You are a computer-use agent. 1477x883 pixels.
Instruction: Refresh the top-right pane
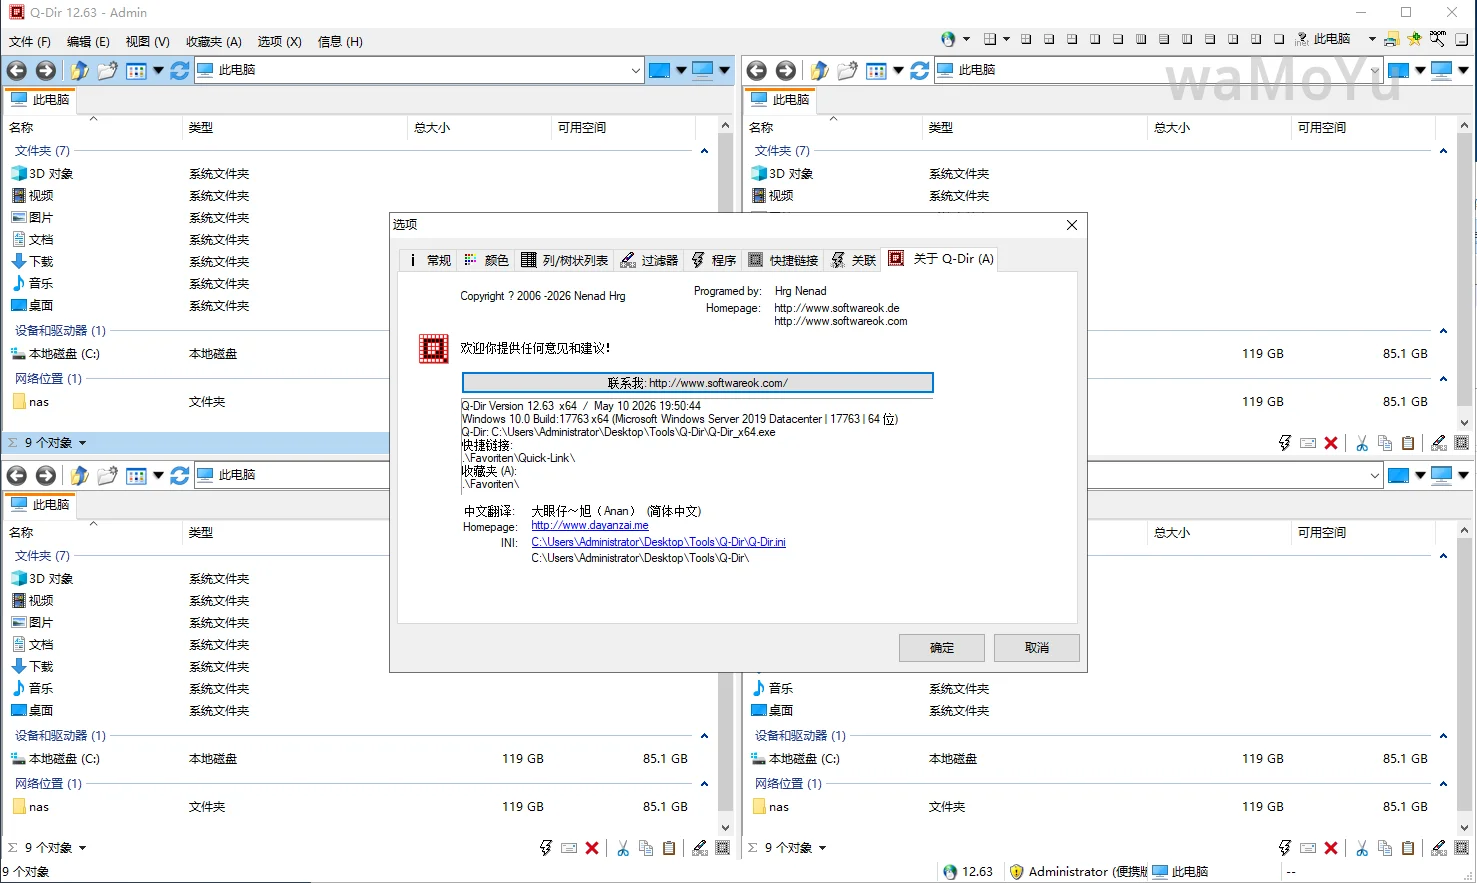[x=920, y=70]
